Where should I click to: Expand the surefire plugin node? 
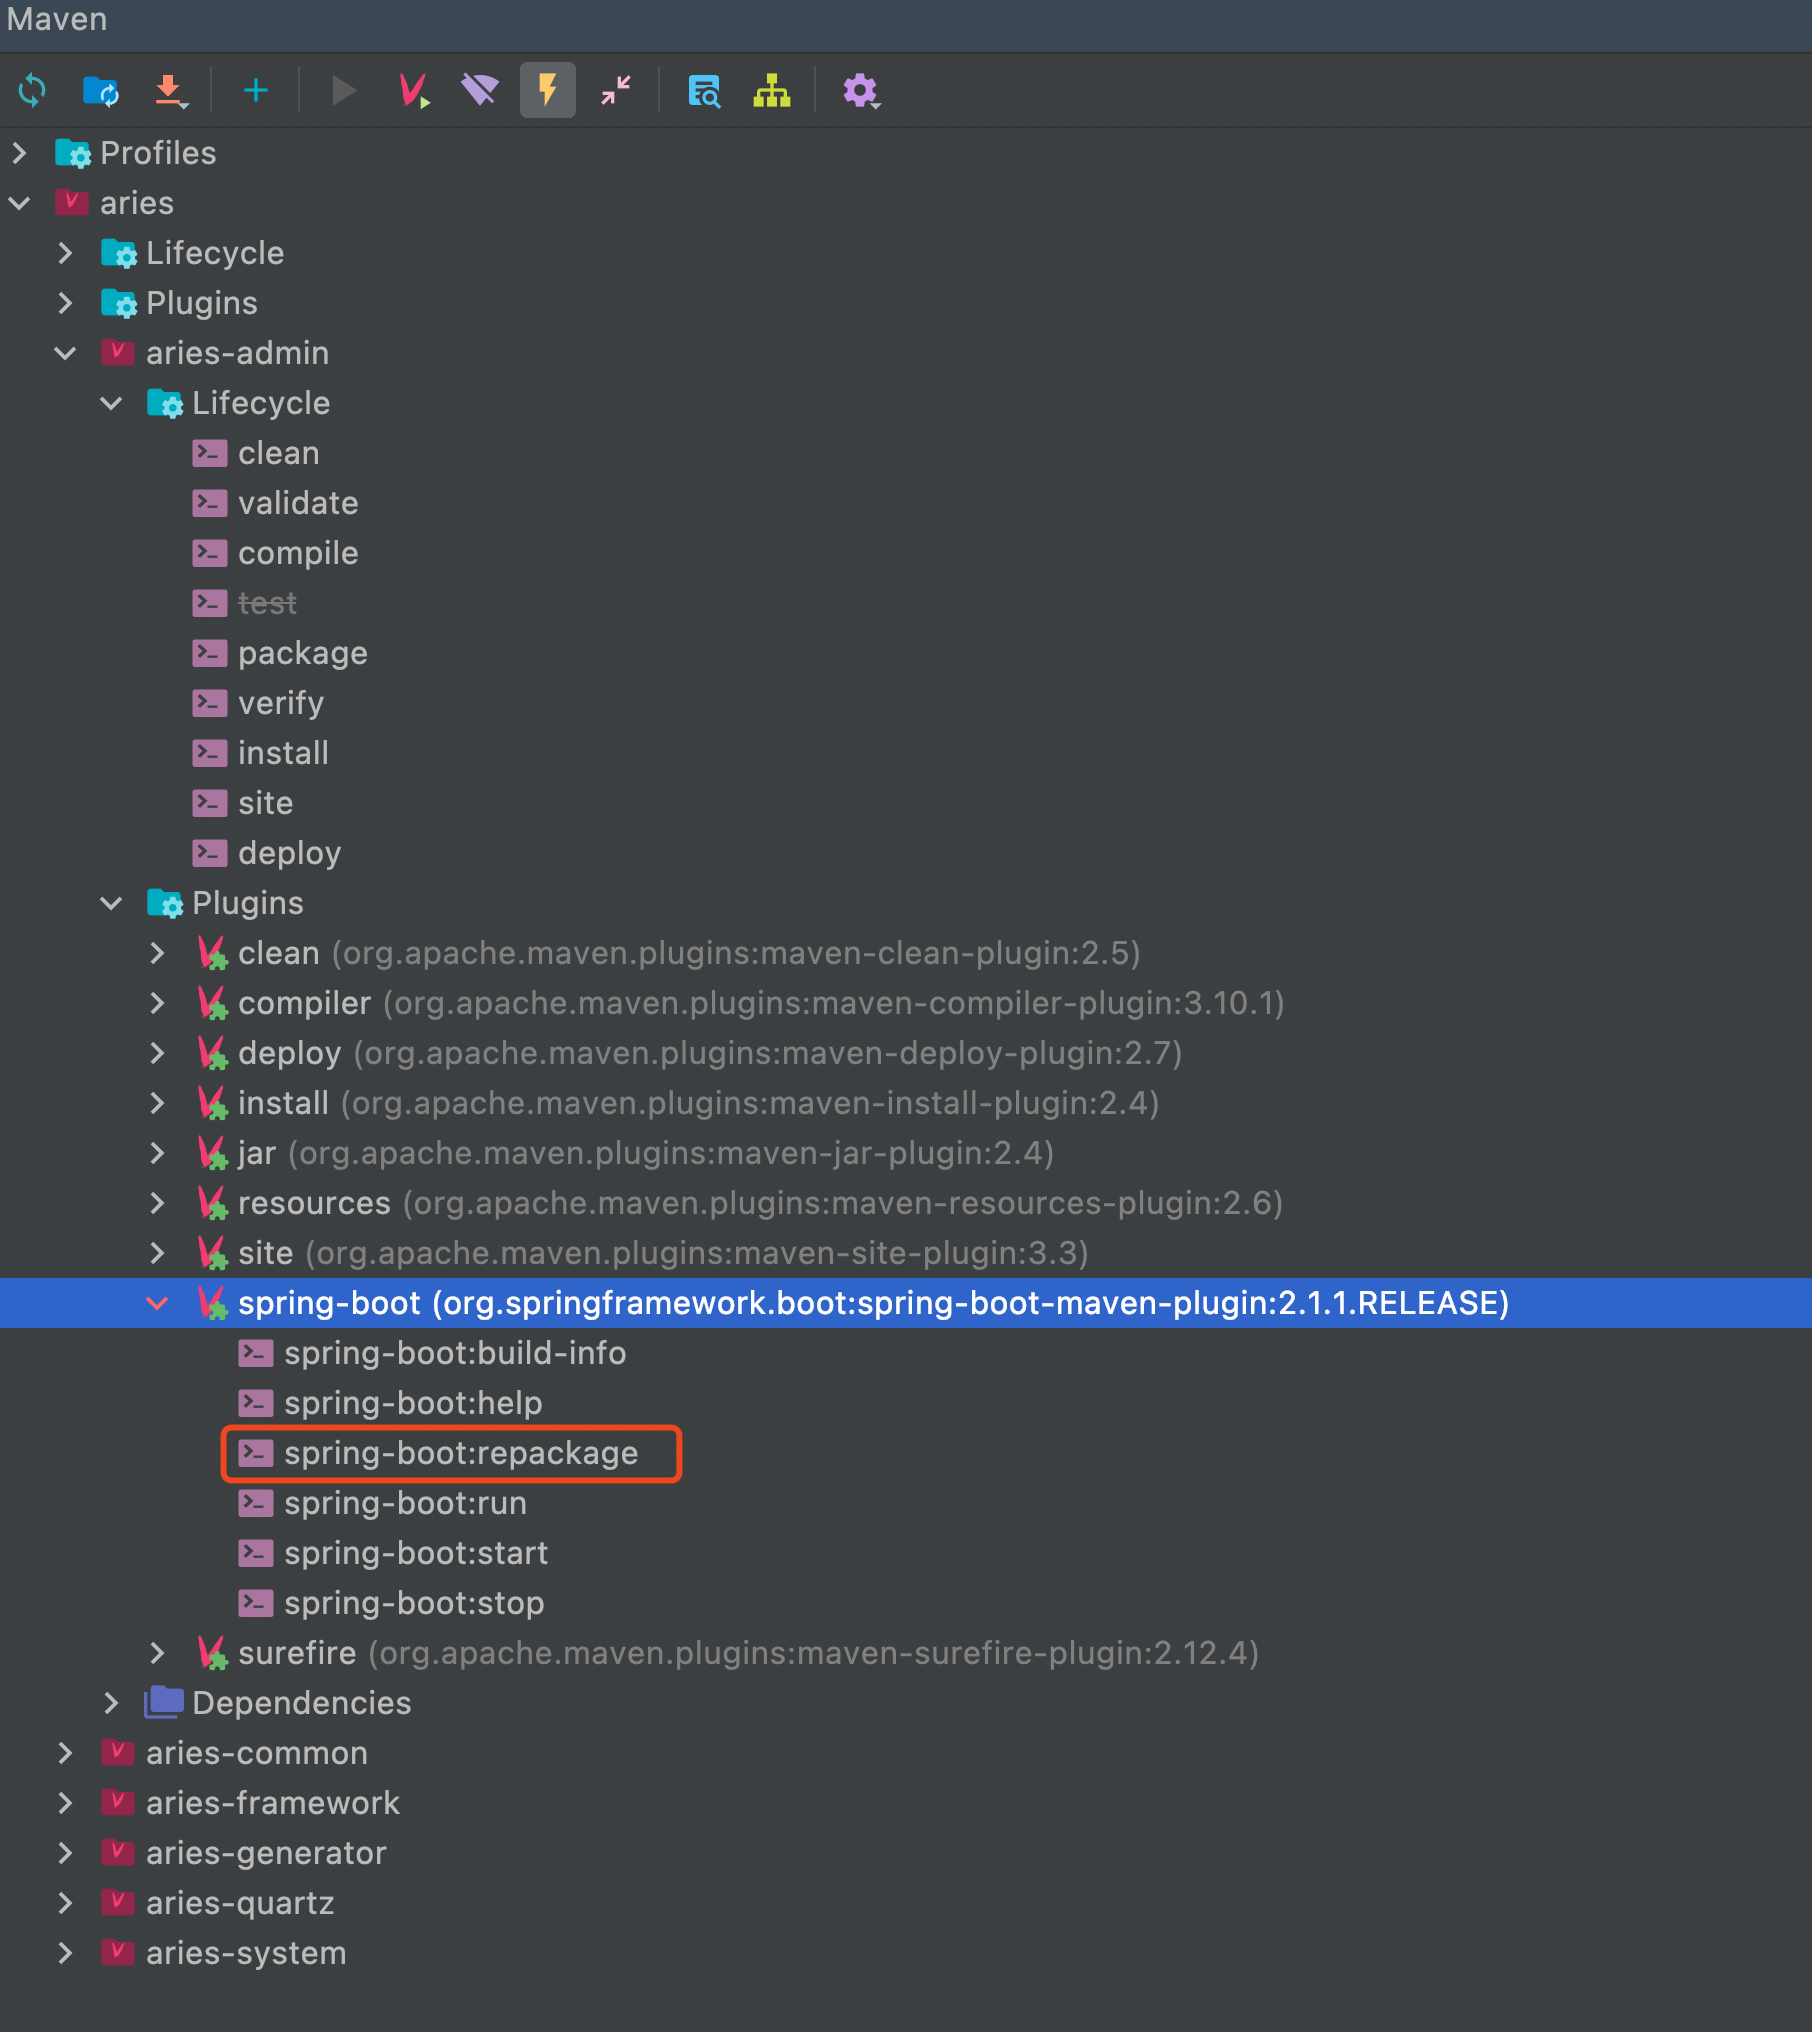coord(157,1653)
